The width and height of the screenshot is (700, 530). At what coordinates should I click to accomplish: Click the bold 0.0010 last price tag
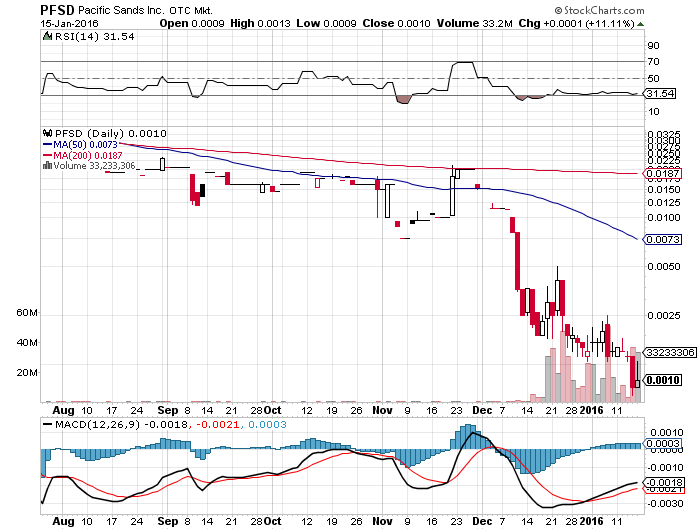[x=663, y=380]
